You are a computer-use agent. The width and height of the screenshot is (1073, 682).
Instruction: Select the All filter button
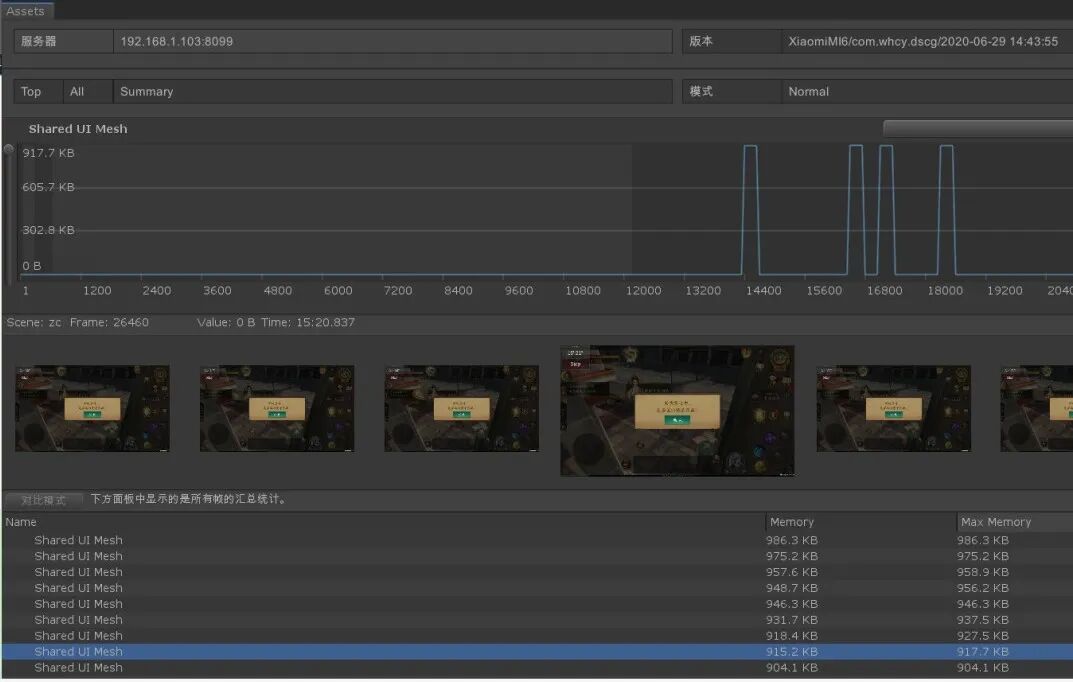tap(88, 91)
